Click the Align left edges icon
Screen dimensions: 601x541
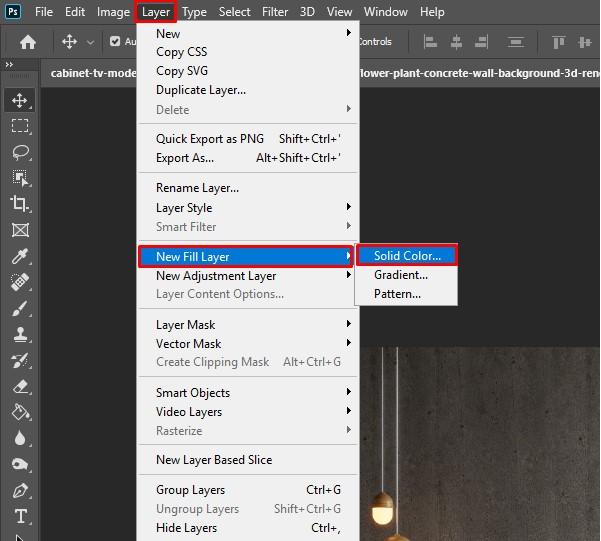point(430,42)
